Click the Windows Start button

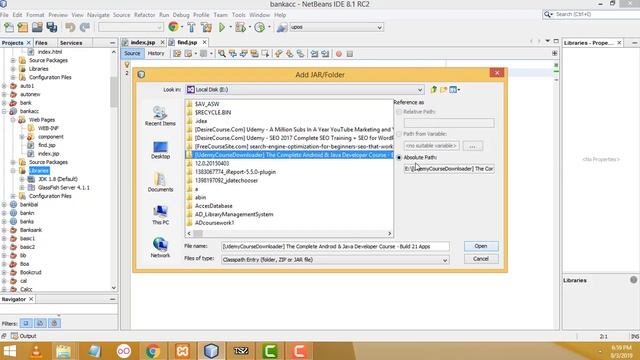(x=9, y=351)
